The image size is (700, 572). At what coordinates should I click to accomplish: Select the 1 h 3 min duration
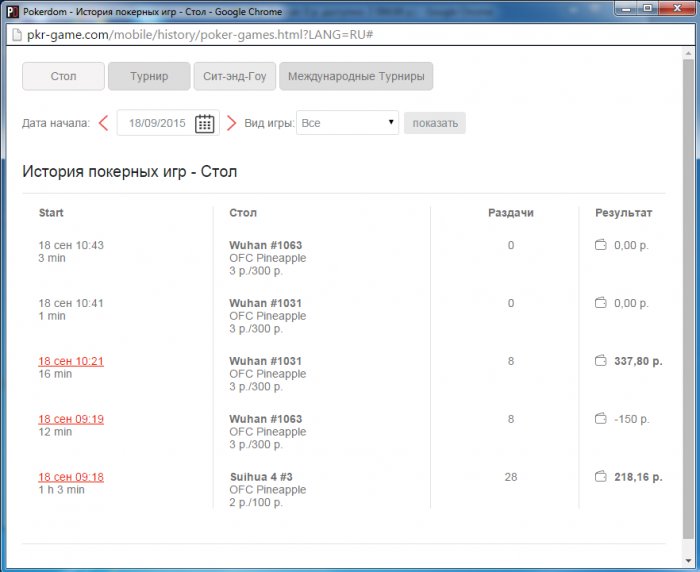(62, 490)
